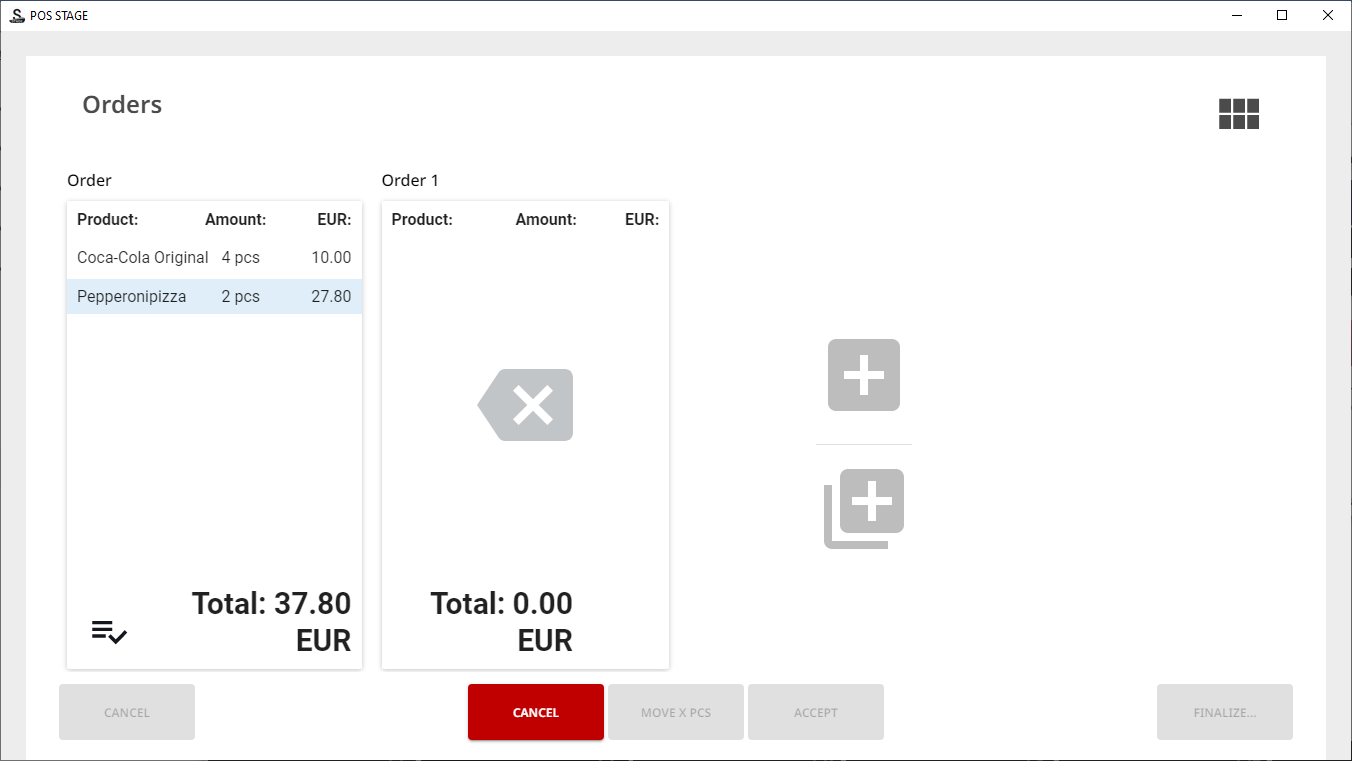Image resolution: width=1352 pixels, height=761 pixels.
Task: Click the grey CANCEL button at bottom left
Action: 127,712
